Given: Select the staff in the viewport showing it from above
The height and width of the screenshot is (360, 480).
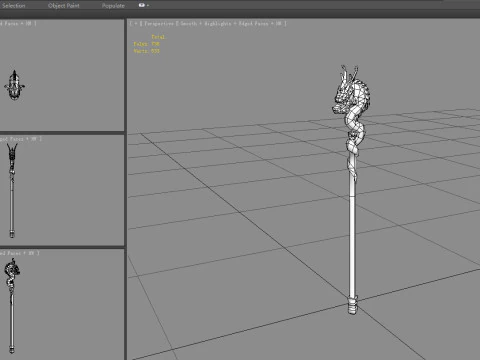Looking at the screenshot, I should tap(14, 85).
